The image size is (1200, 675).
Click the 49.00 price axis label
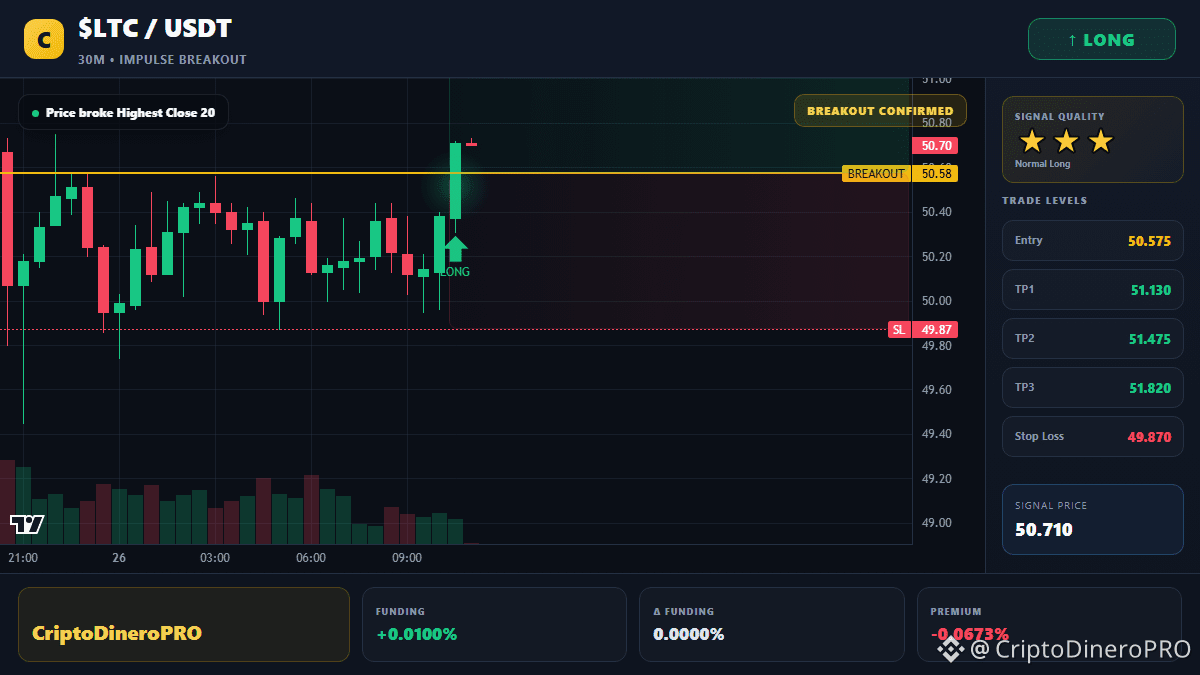(936, 523)
